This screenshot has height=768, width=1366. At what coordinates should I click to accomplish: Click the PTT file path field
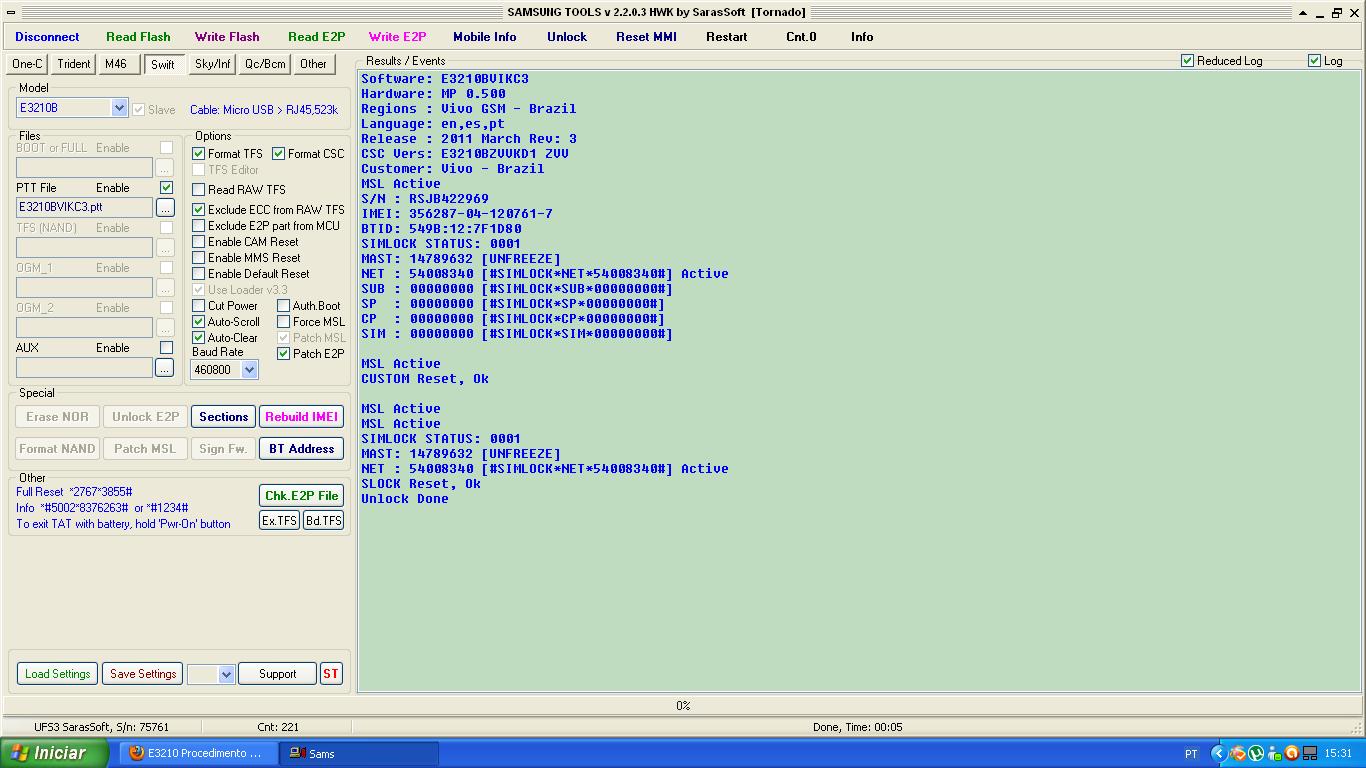(x=84, y=207)
